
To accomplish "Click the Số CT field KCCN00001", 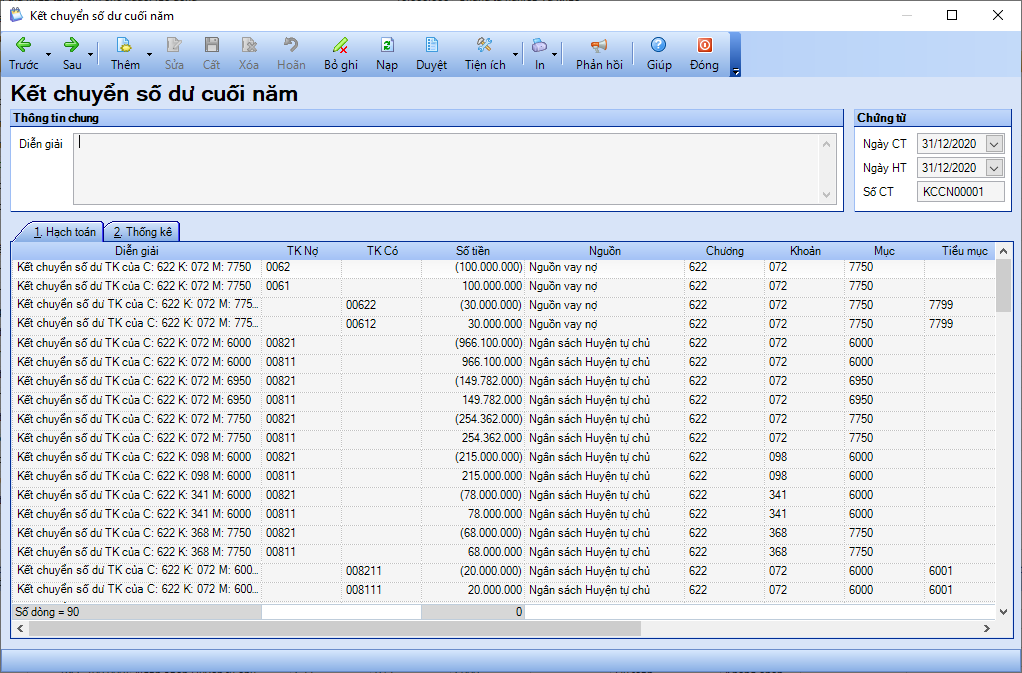I will pyautogui.click(x=959, y=192).
